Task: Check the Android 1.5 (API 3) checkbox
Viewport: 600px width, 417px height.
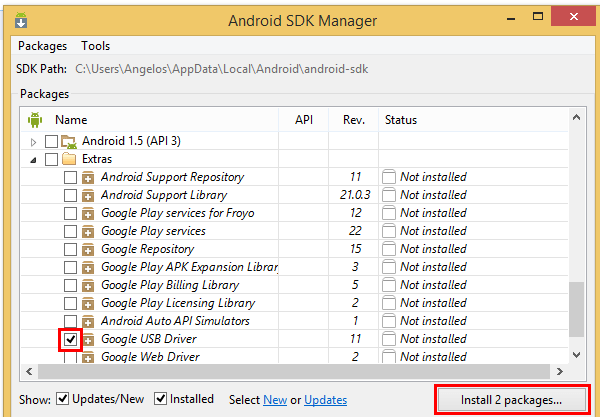Action: click(x=51, y=141)
